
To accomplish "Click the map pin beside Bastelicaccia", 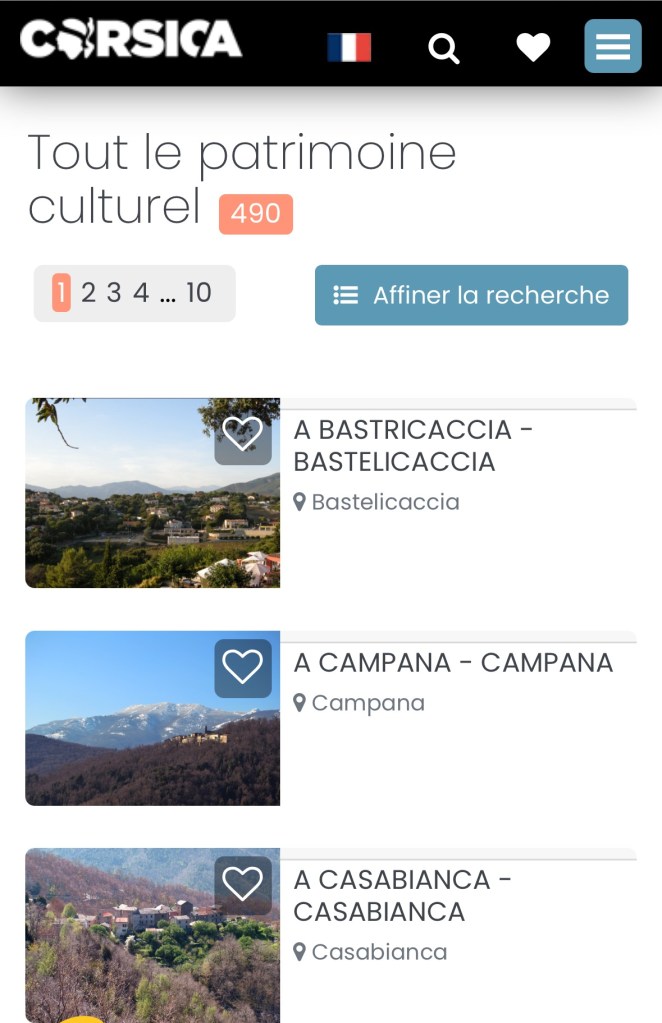I will click(x=299, y=502).
